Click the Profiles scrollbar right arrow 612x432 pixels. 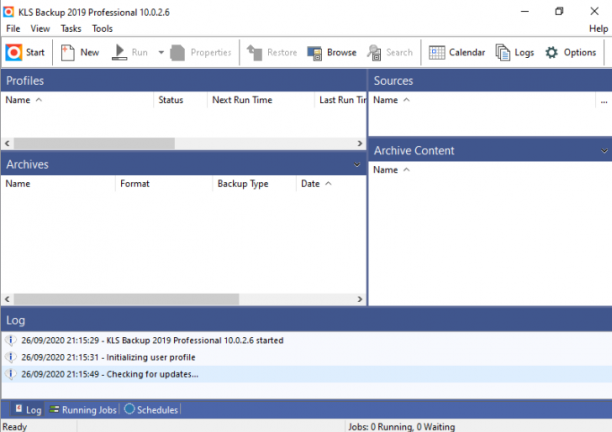click(x=359, y=143)
